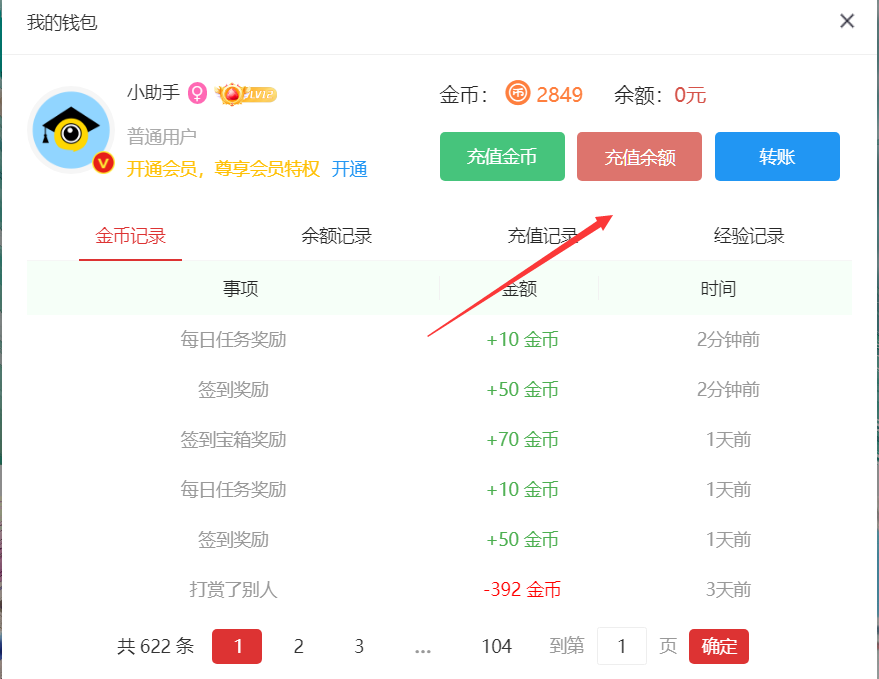879x679 pixels.
Task: Close the wallet dialog with X
Action: pos(847,21)
